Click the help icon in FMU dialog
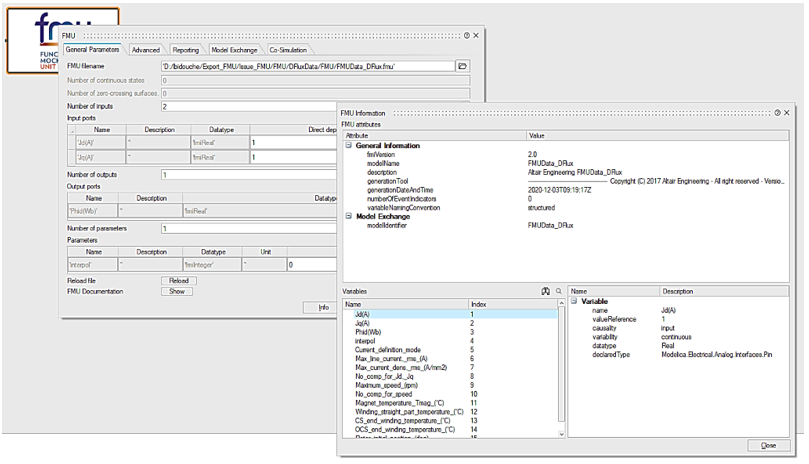Screen dimensions: 809x464 466,35
